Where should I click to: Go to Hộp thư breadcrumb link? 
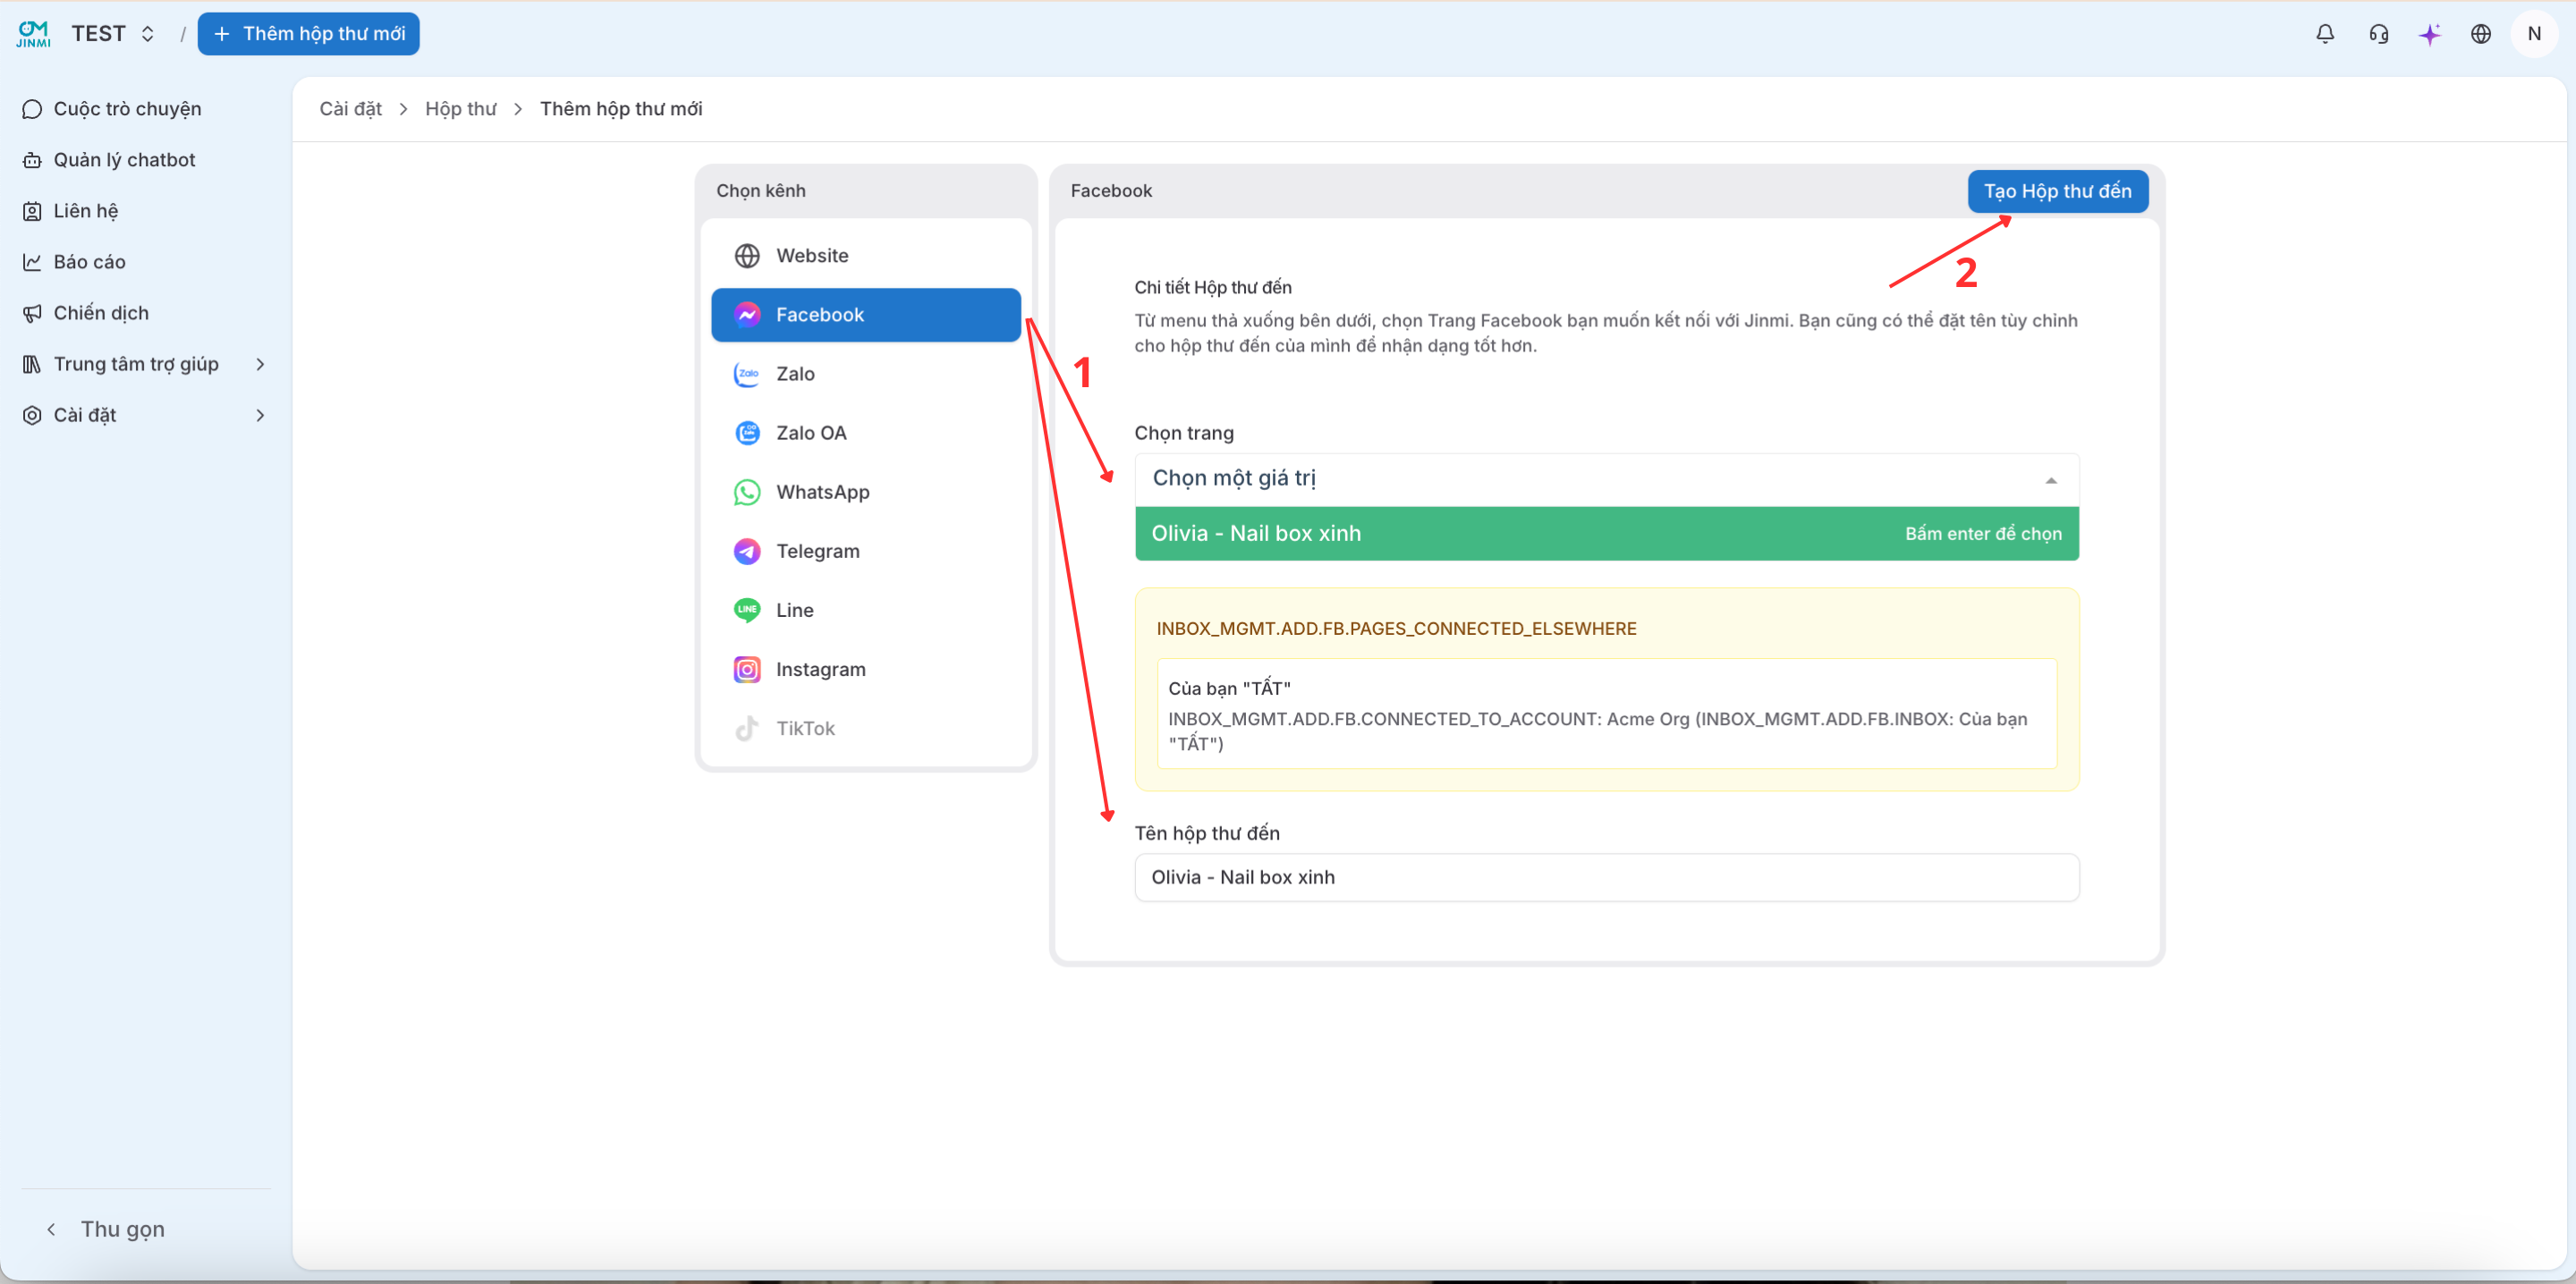coord(460,109)
